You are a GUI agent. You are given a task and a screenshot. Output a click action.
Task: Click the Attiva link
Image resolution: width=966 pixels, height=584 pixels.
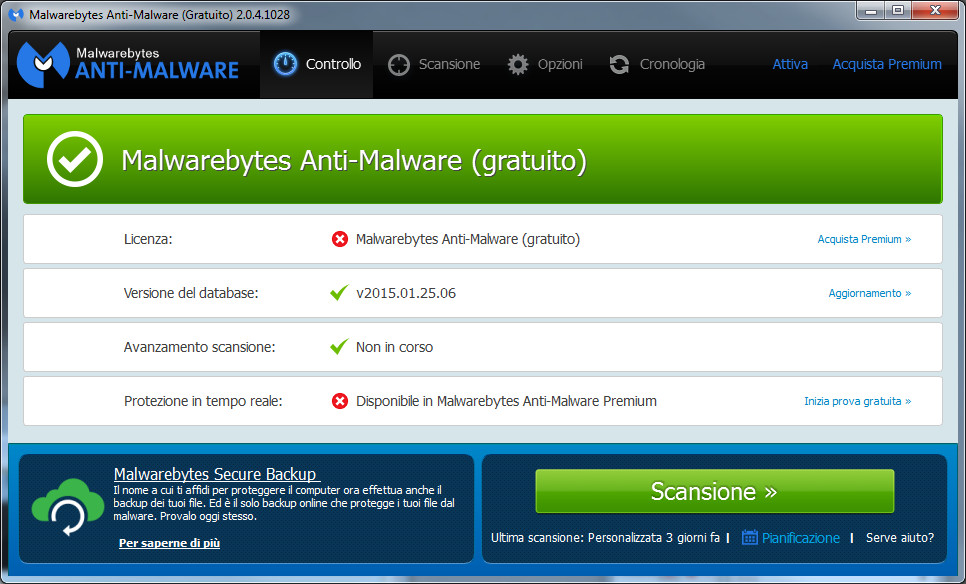click(x=790, y=64)
